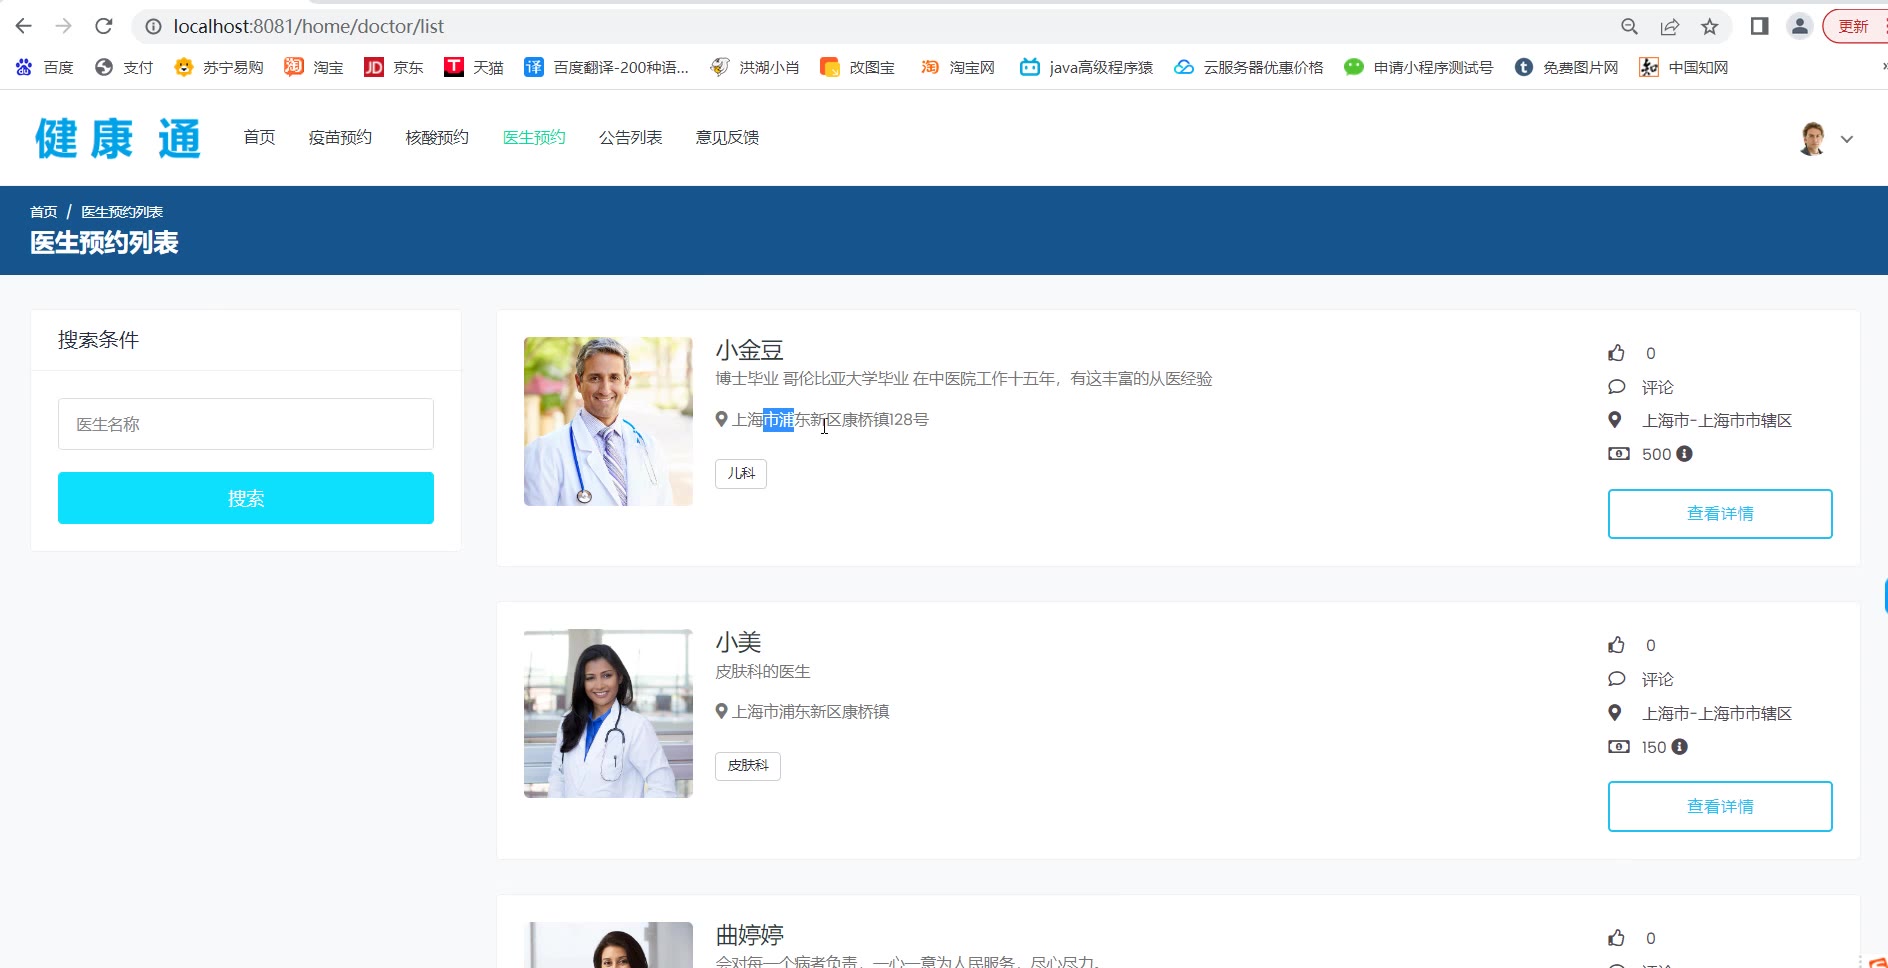Click the 皮肤科 department tag
Viewport: 1888px width, 968px height.
pyautogui.click(x=748, y=766)
